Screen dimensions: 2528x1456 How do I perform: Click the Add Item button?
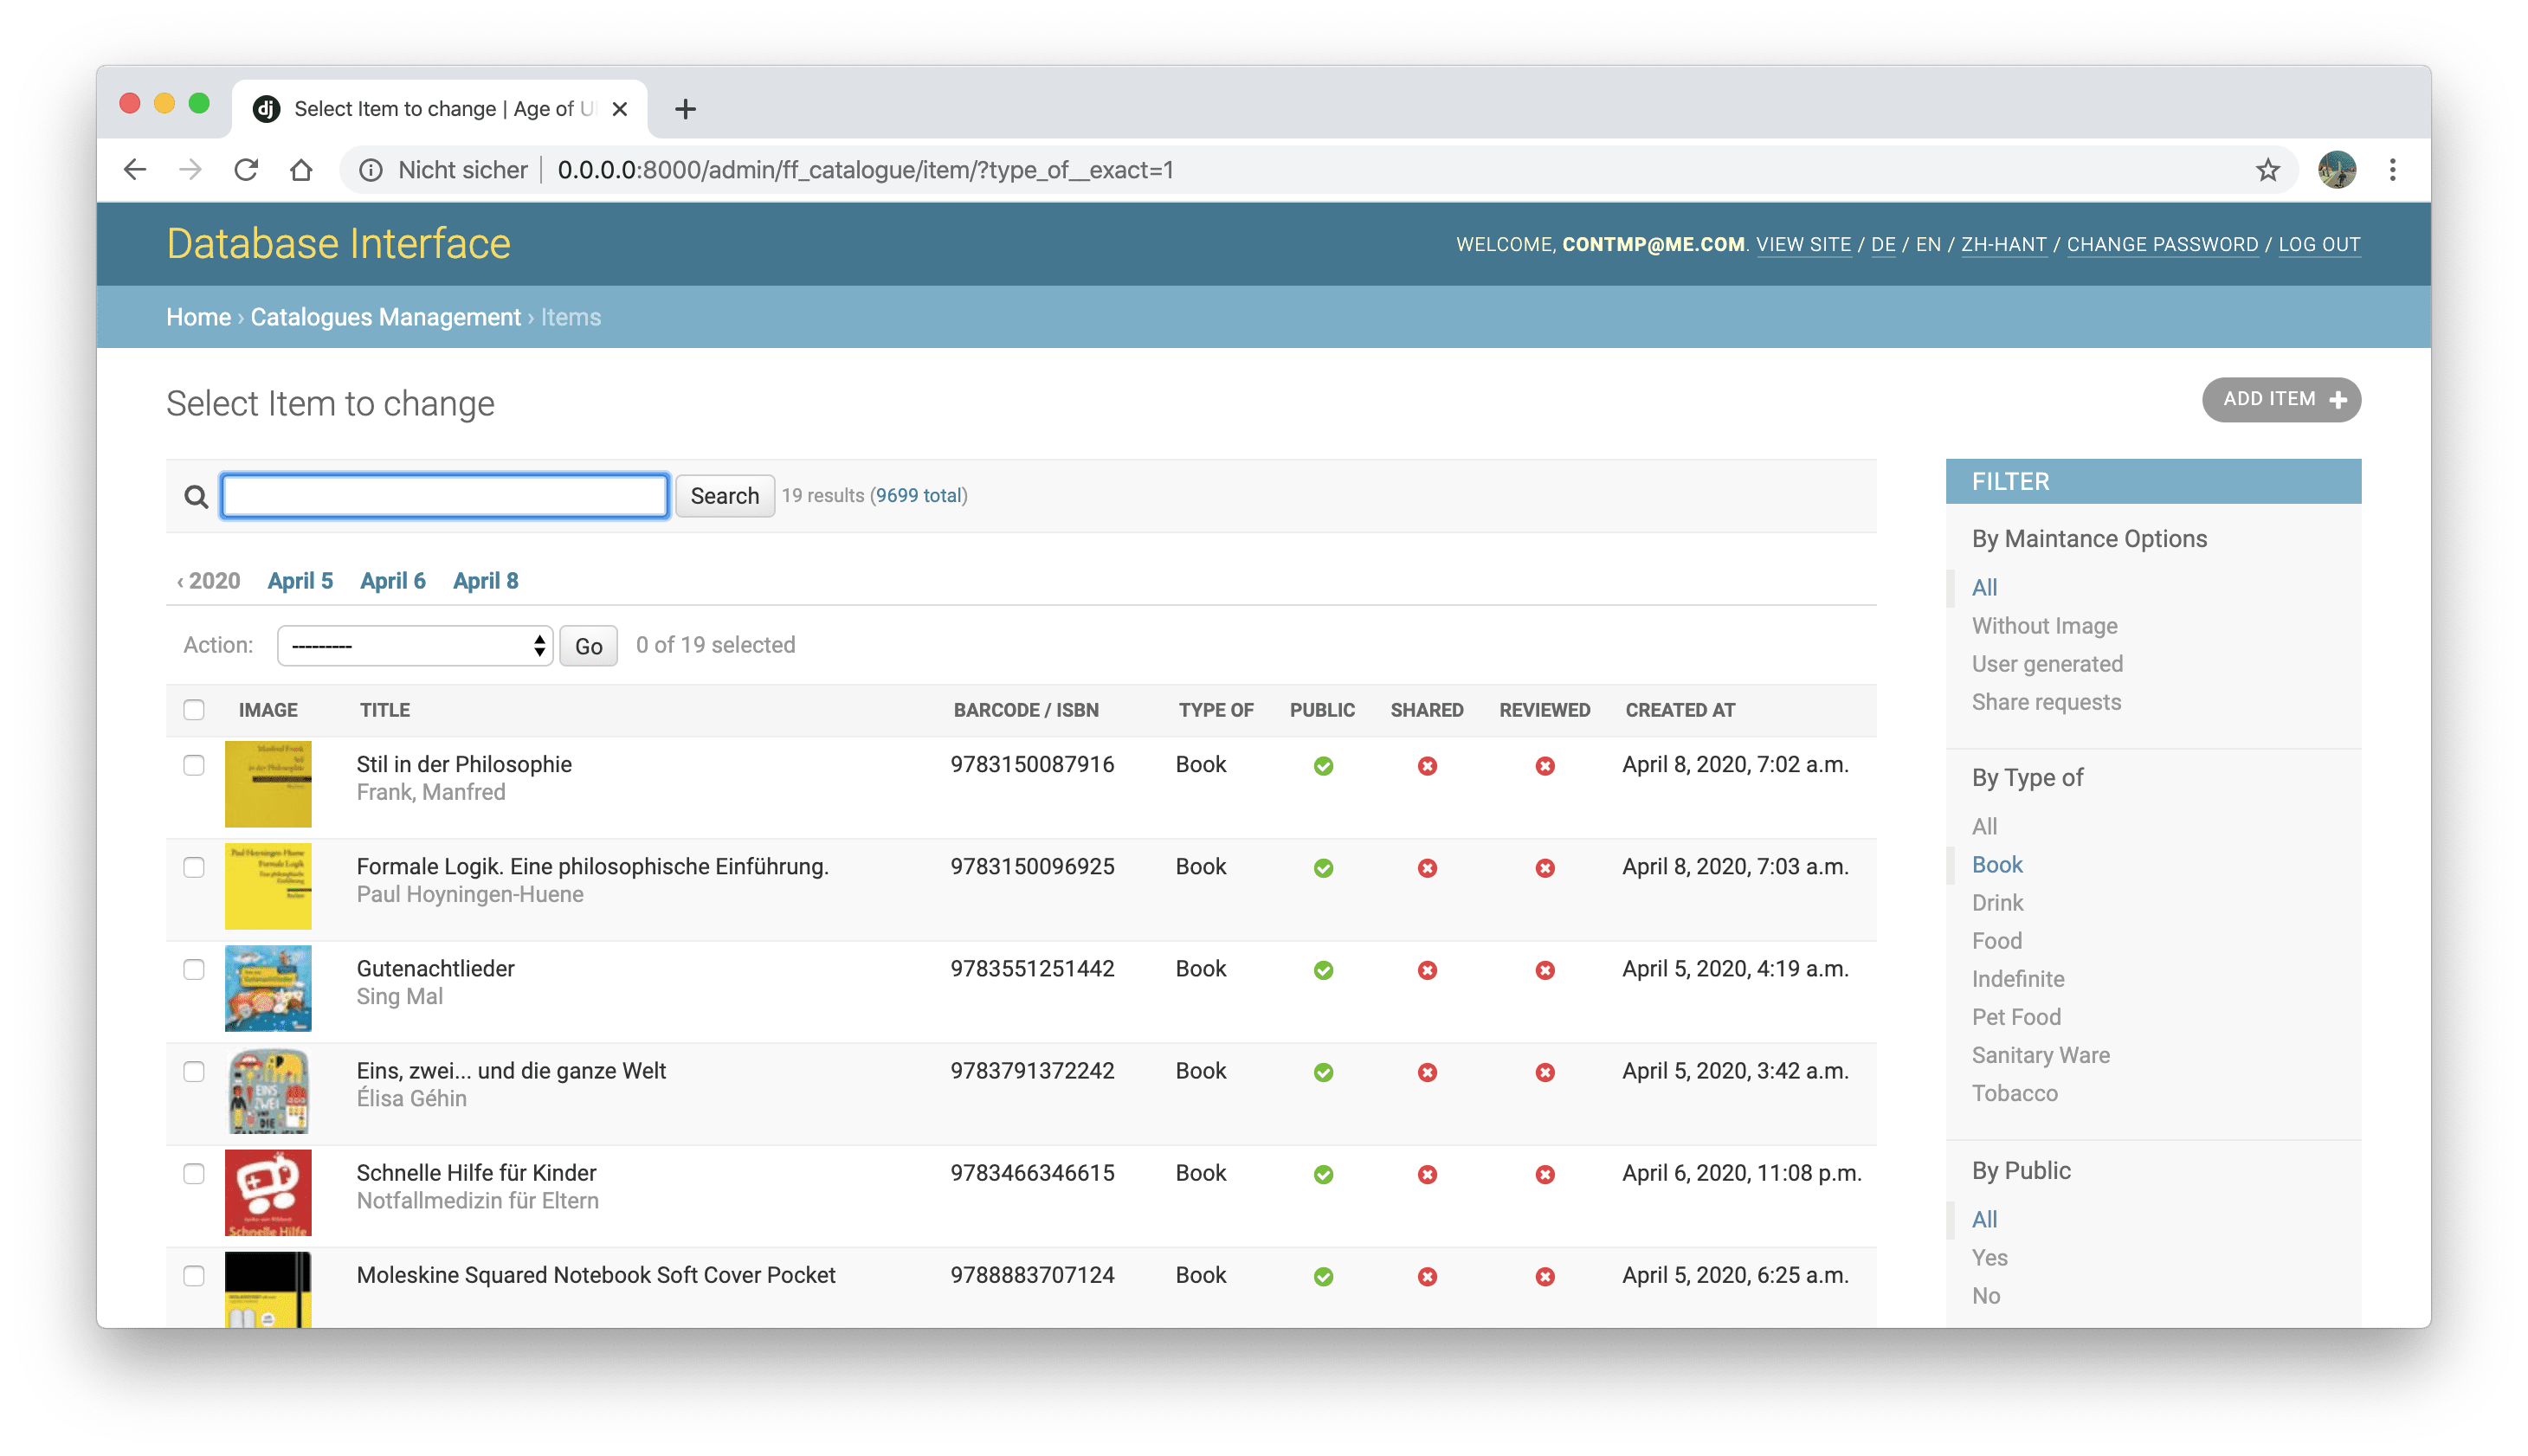tap(2280, 399)
